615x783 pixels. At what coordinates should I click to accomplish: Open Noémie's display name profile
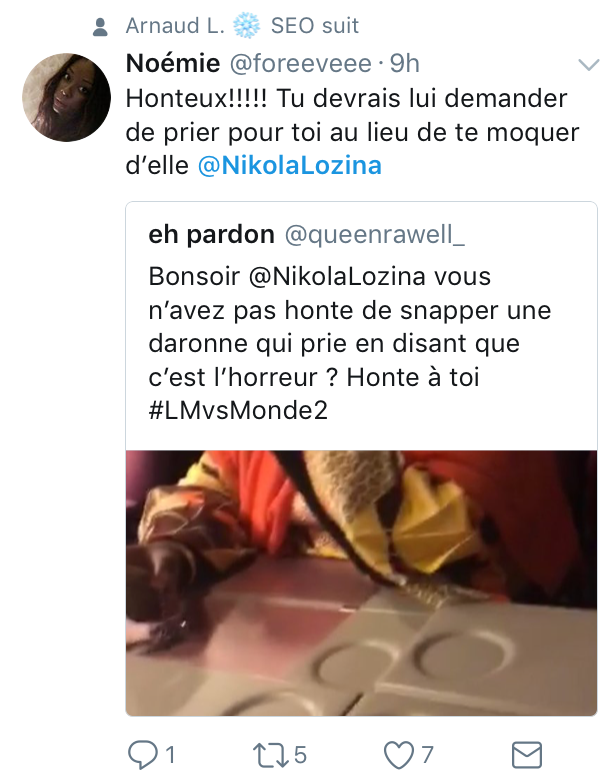(x=173, y=63)
